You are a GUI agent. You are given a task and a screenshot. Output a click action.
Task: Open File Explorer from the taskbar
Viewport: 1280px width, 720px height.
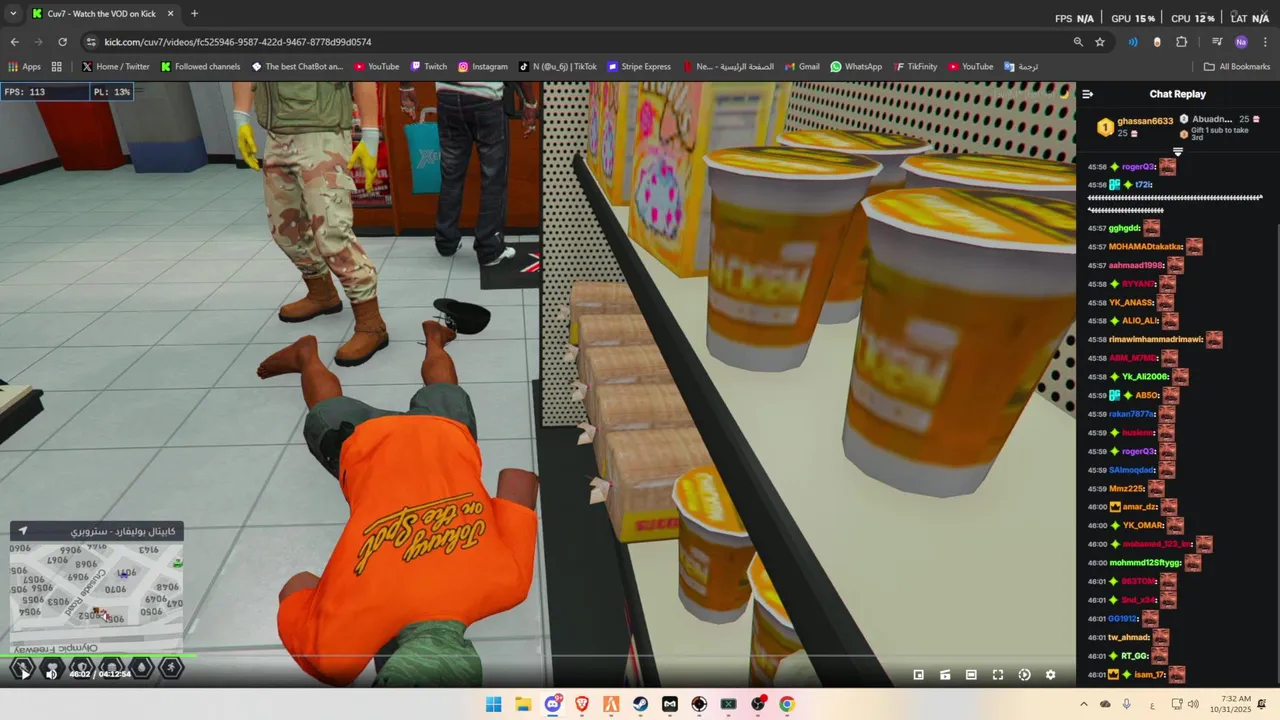click(523, 704)
